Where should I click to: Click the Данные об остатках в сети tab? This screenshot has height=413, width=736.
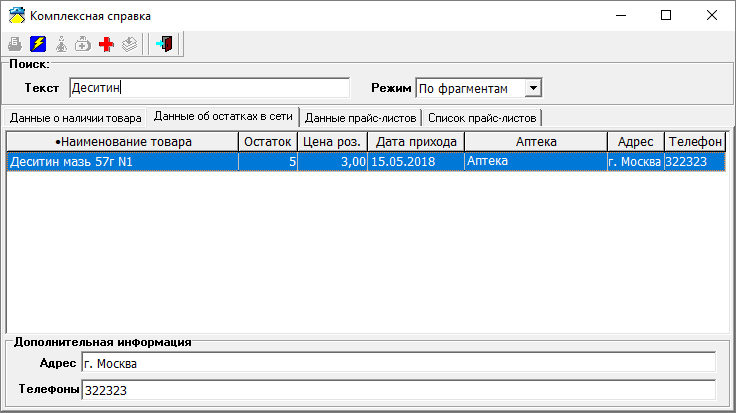click(224, 116)
